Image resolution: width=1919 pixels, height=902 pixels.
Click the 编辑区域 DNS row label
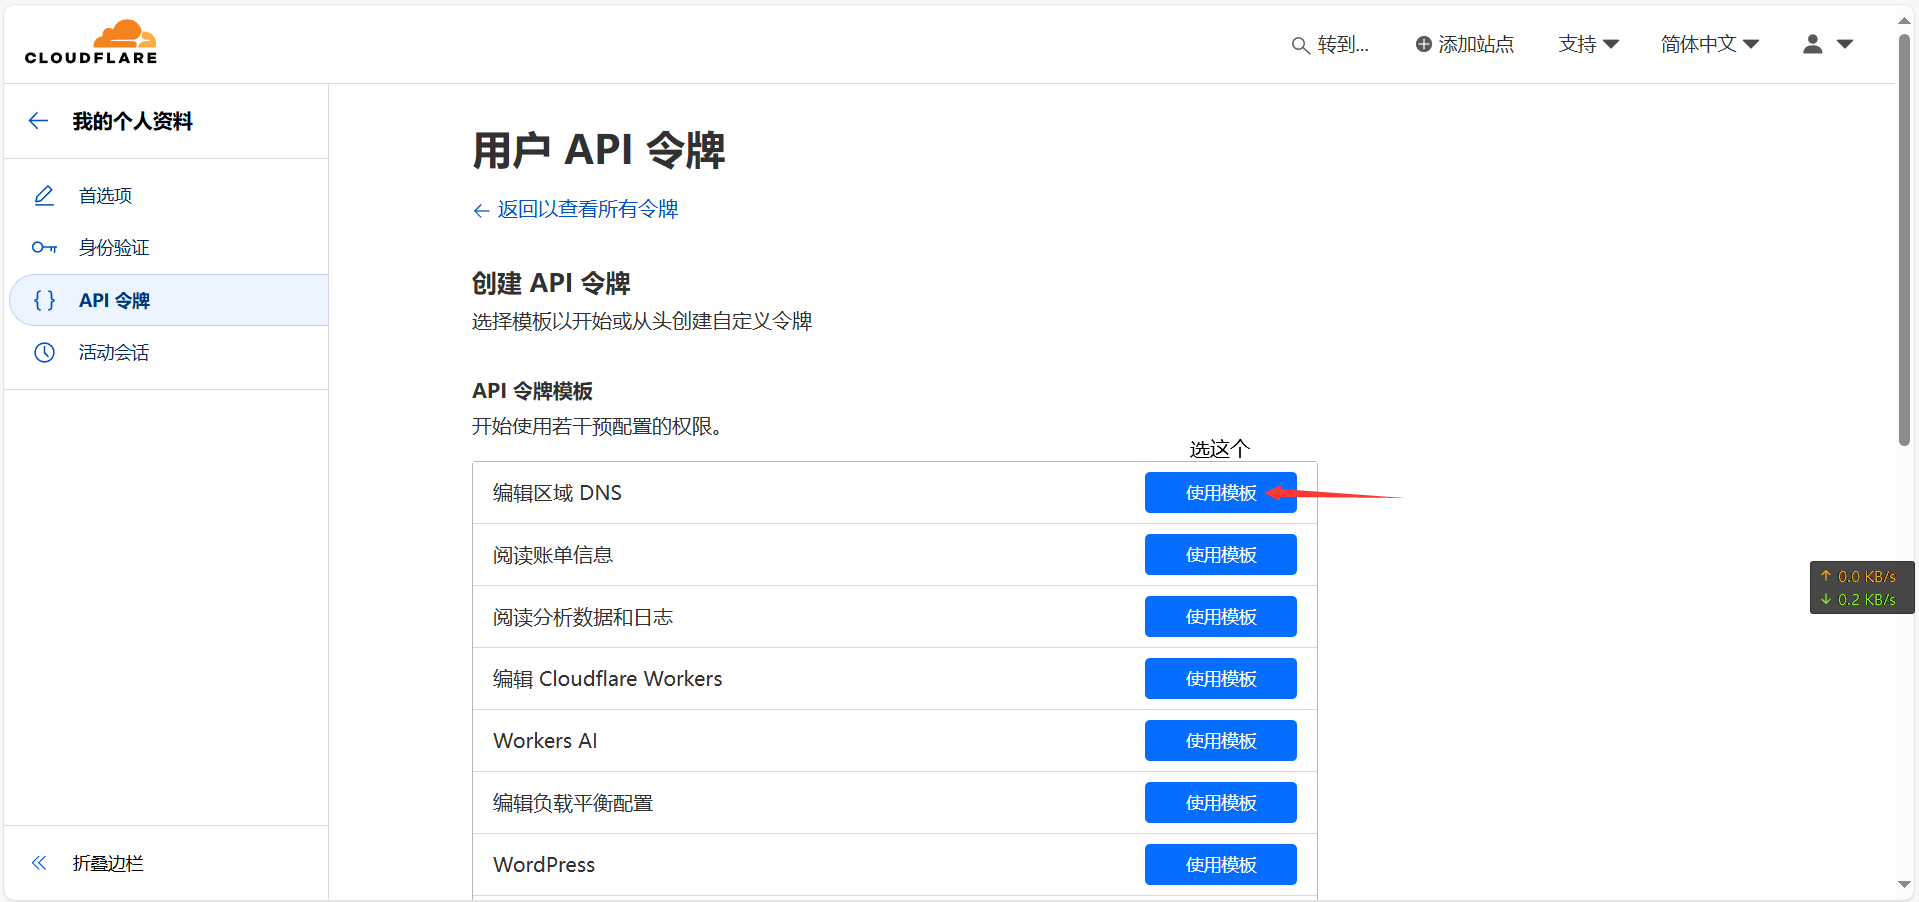pyautogui.click(x=557, y=493)
